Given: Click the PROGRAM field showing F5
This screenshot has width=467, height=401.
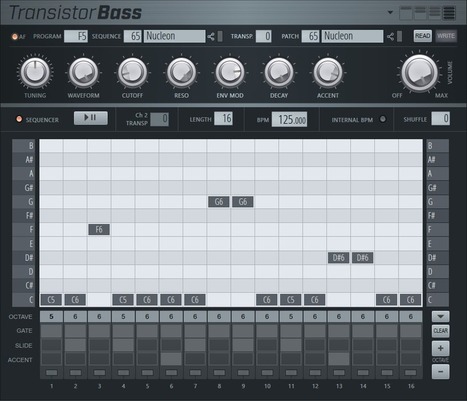Looking at the screenshot, I should [76, 36].
